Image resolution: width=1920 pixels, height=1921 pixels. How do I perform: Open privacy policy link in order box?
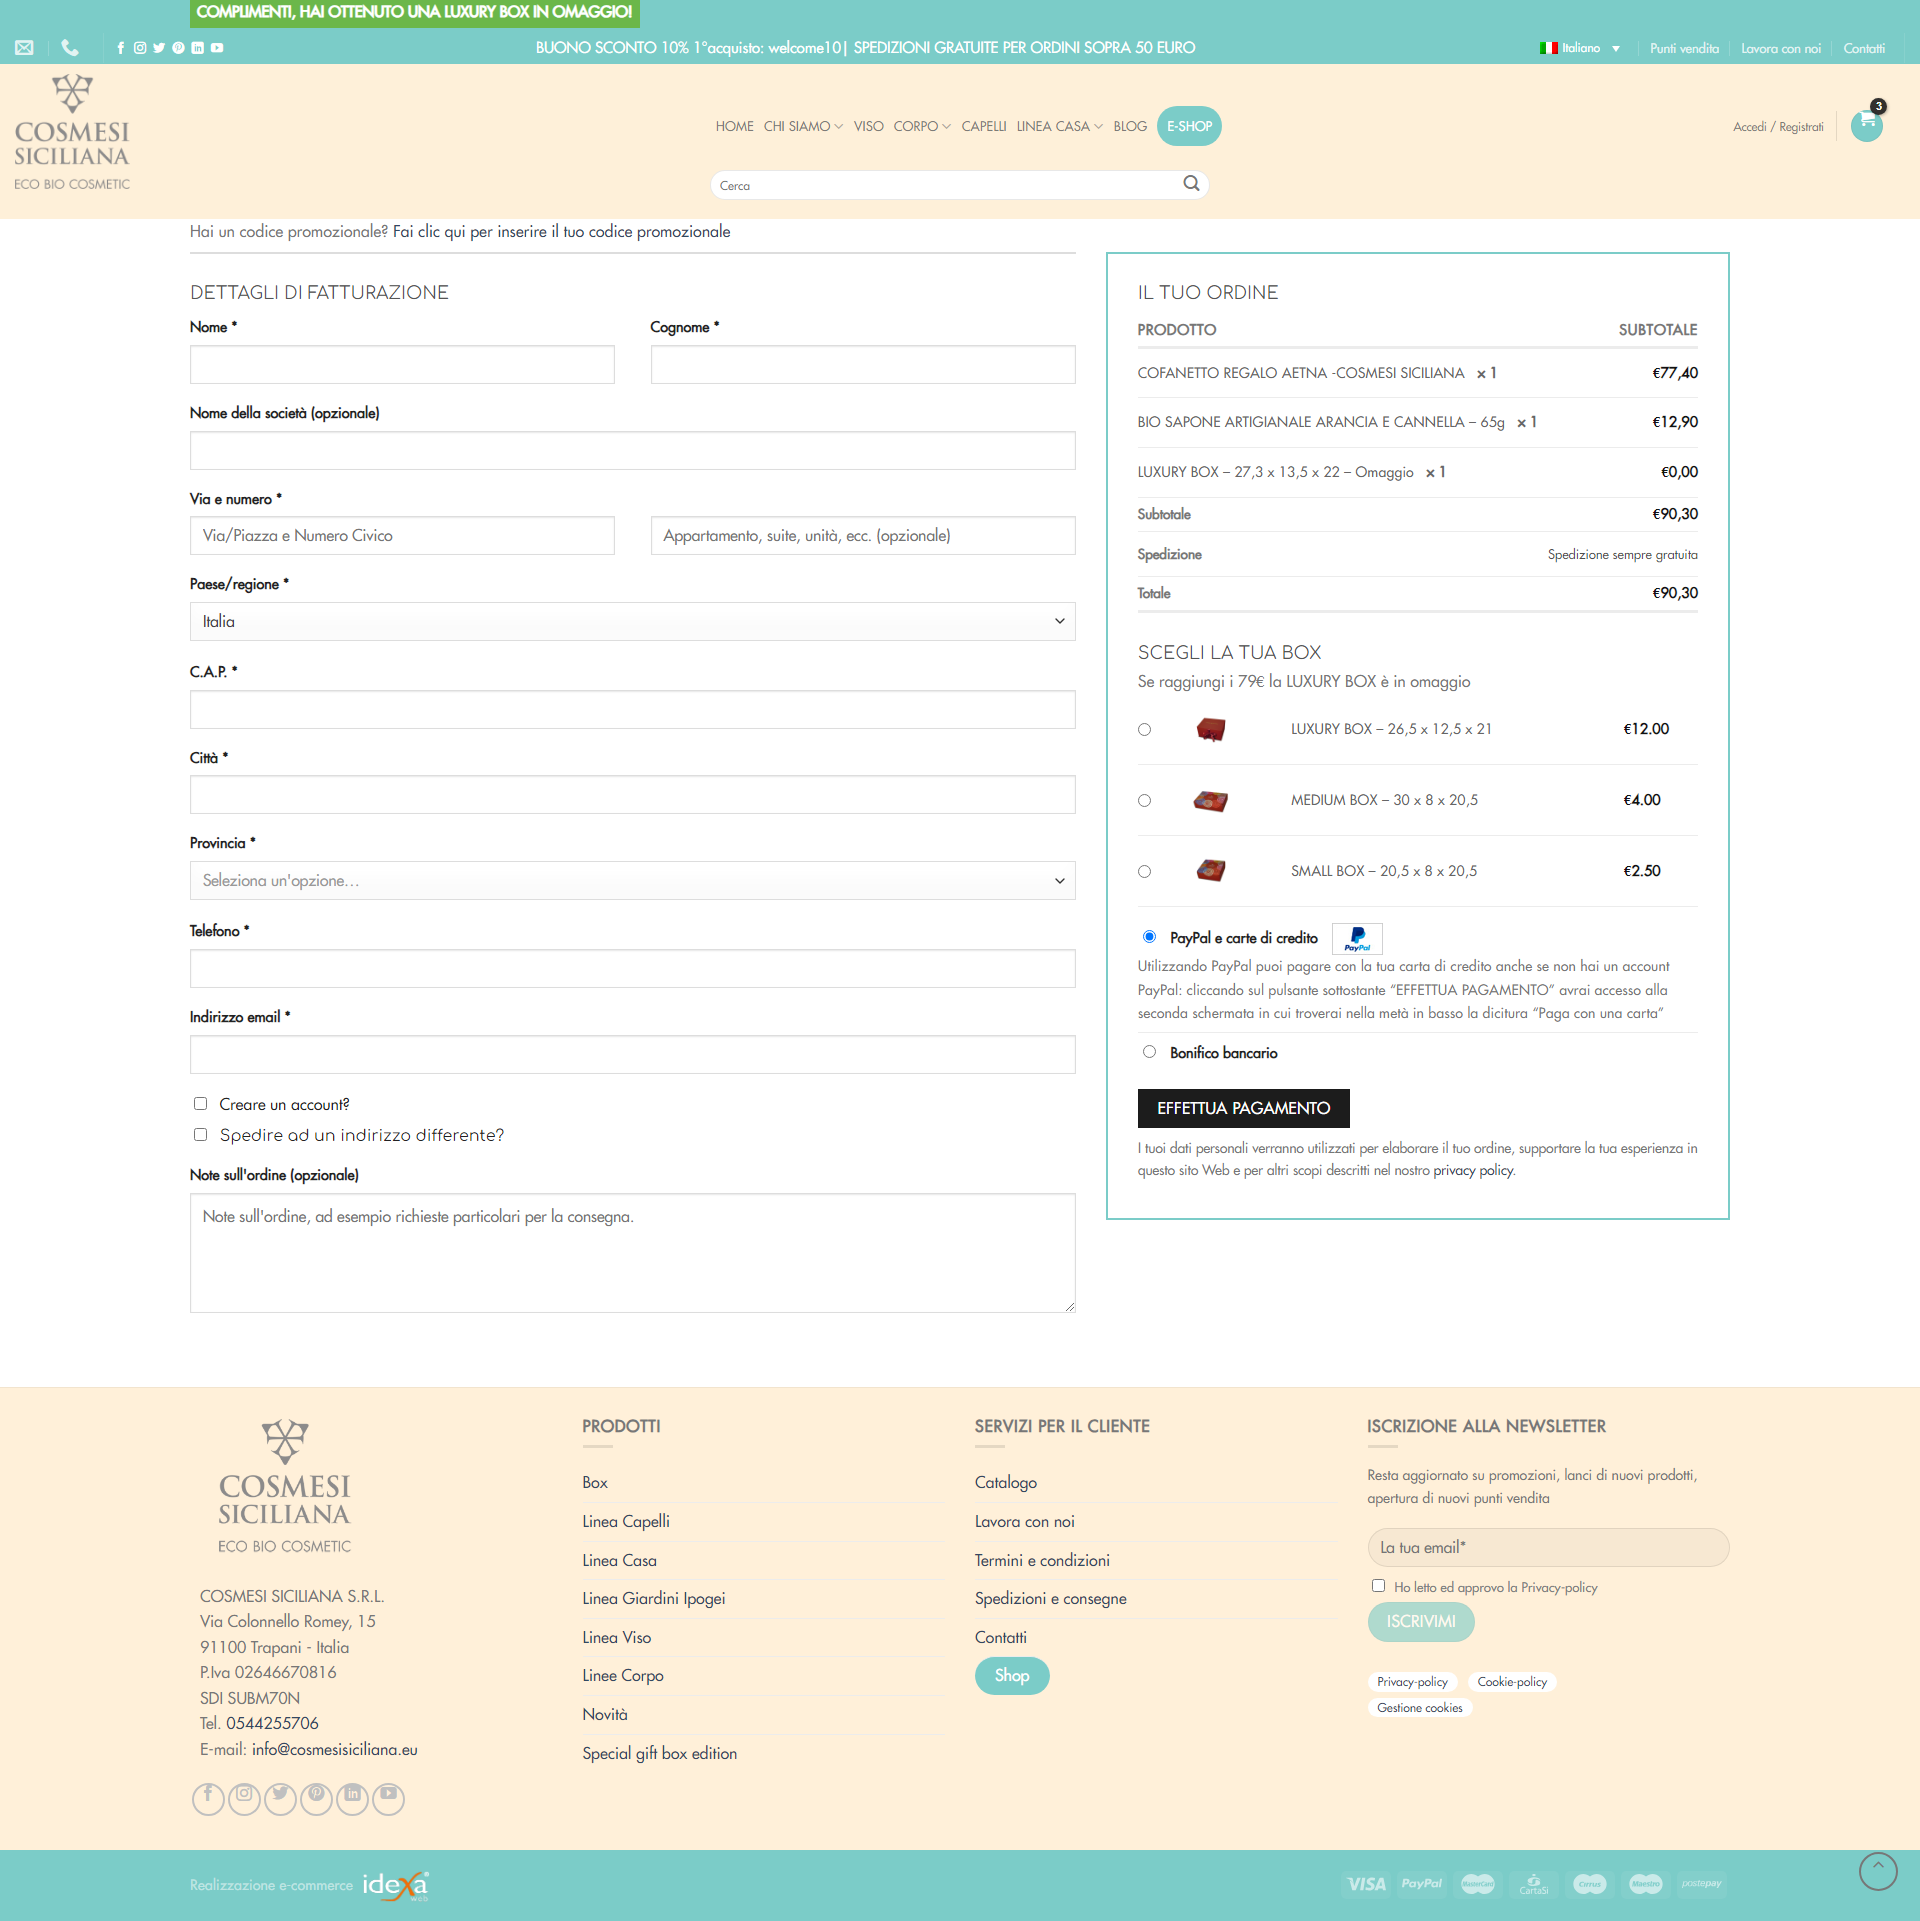1473,1170
